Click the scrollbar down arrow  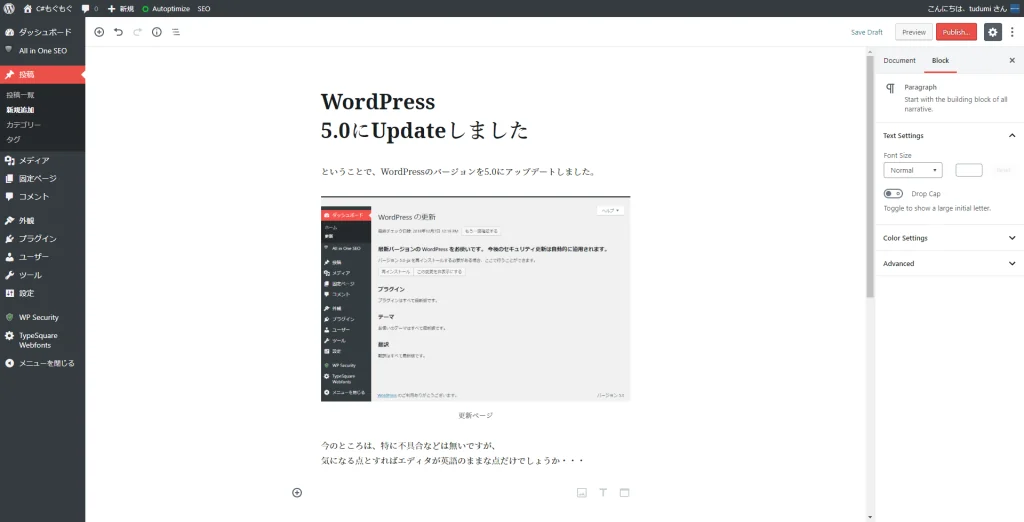870,517
